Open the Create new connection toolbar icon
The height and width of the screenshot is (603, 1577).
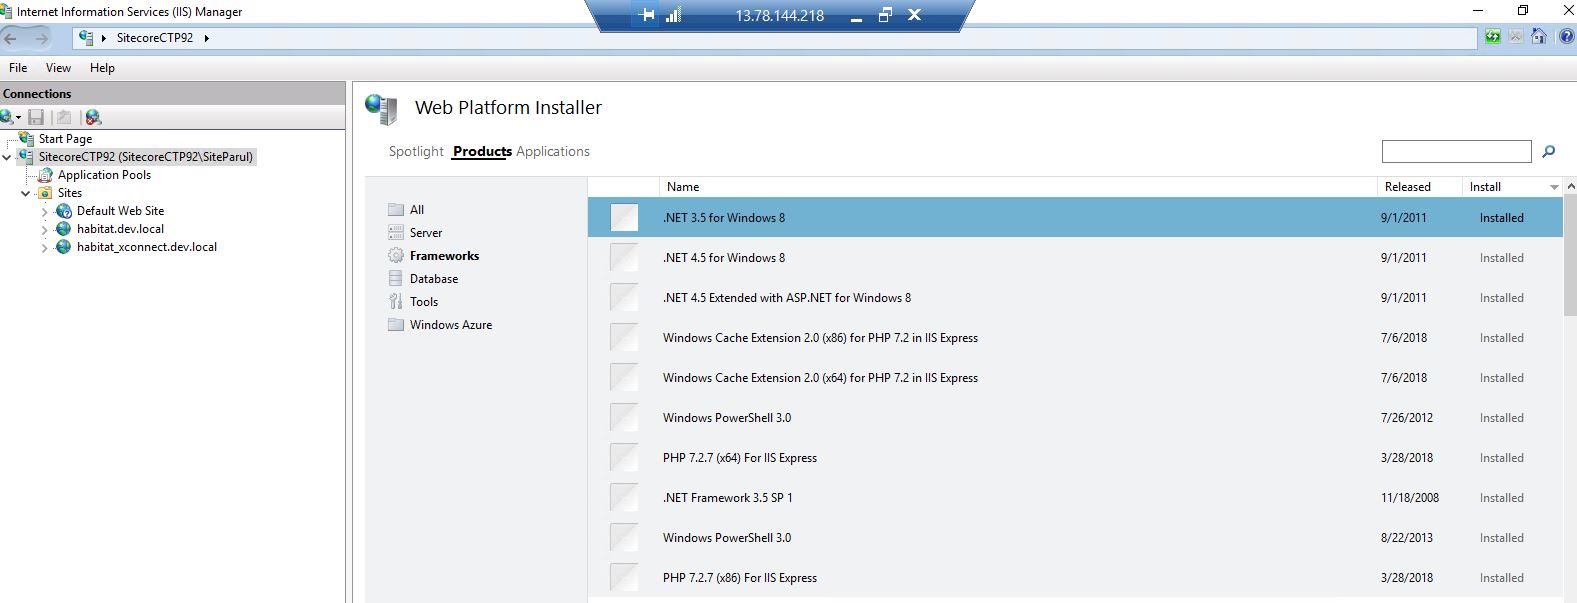pyautogui.click(x=9, y=117)
